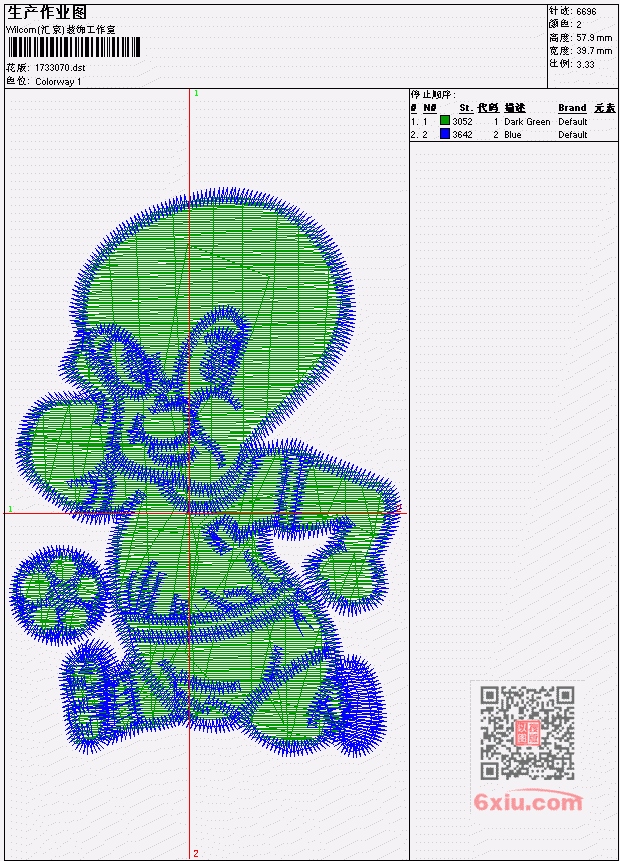Click the 元素 column header

(x=605, y=108)
